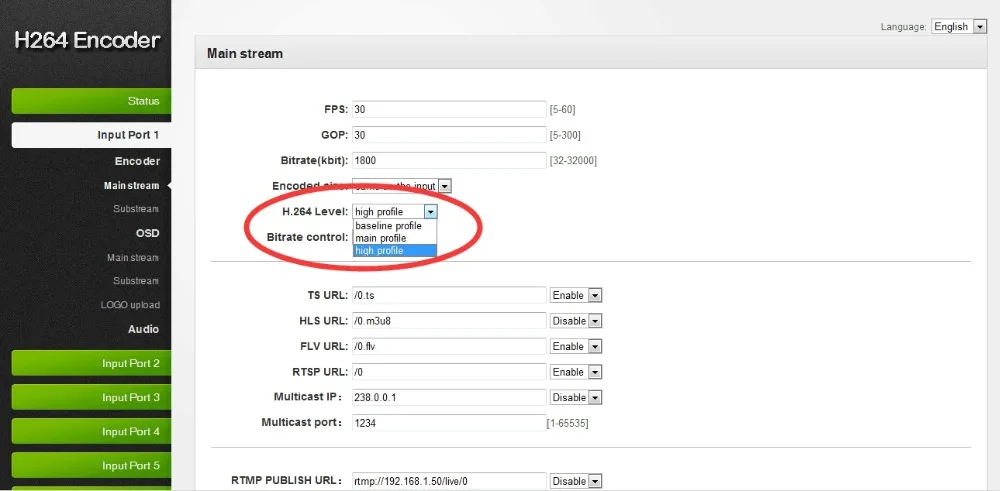This screenshot has width=1000, height=491.
Task: Open Encoder Substream settings
Action: pyautogui.click(x=136, y=209)
